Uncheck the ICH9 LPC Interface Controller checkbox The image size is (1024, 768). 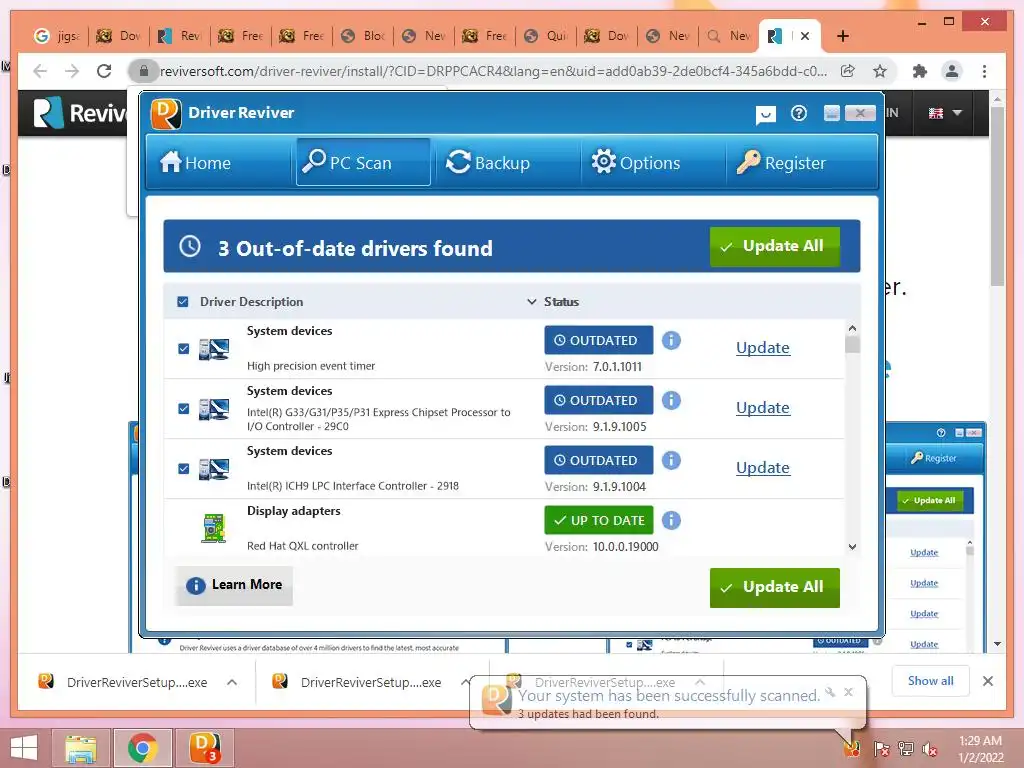(184, 469)
